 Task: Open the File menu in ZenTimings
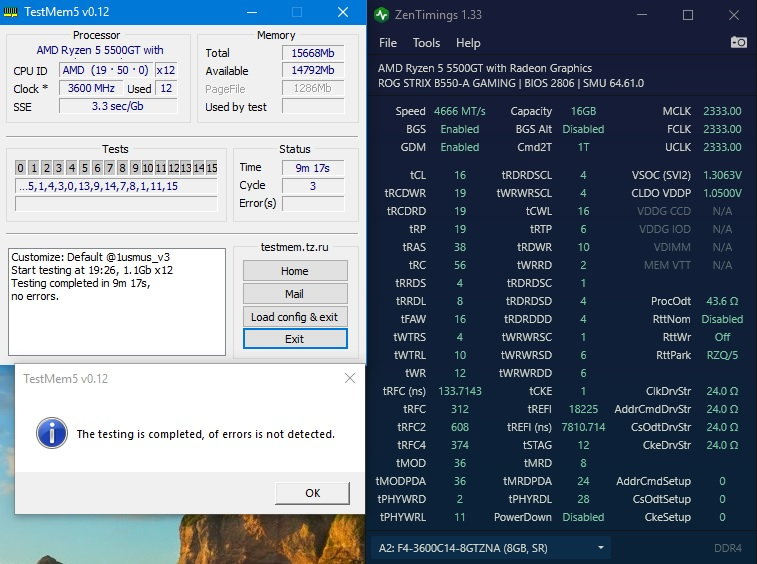pyautogui.click(x=388, y=43)
